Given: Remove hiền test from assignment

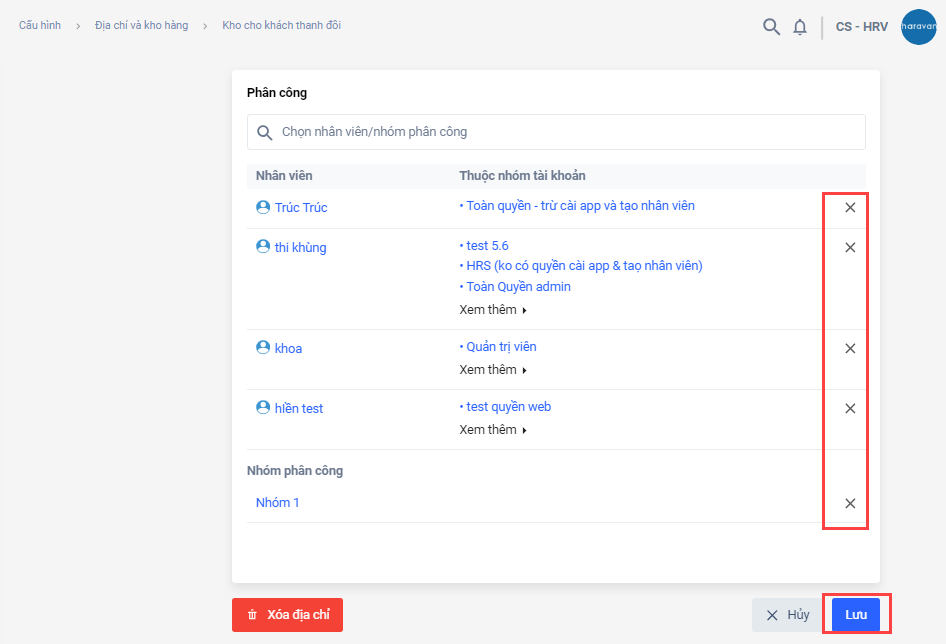Looking at the screenshot, I should 850,409.
